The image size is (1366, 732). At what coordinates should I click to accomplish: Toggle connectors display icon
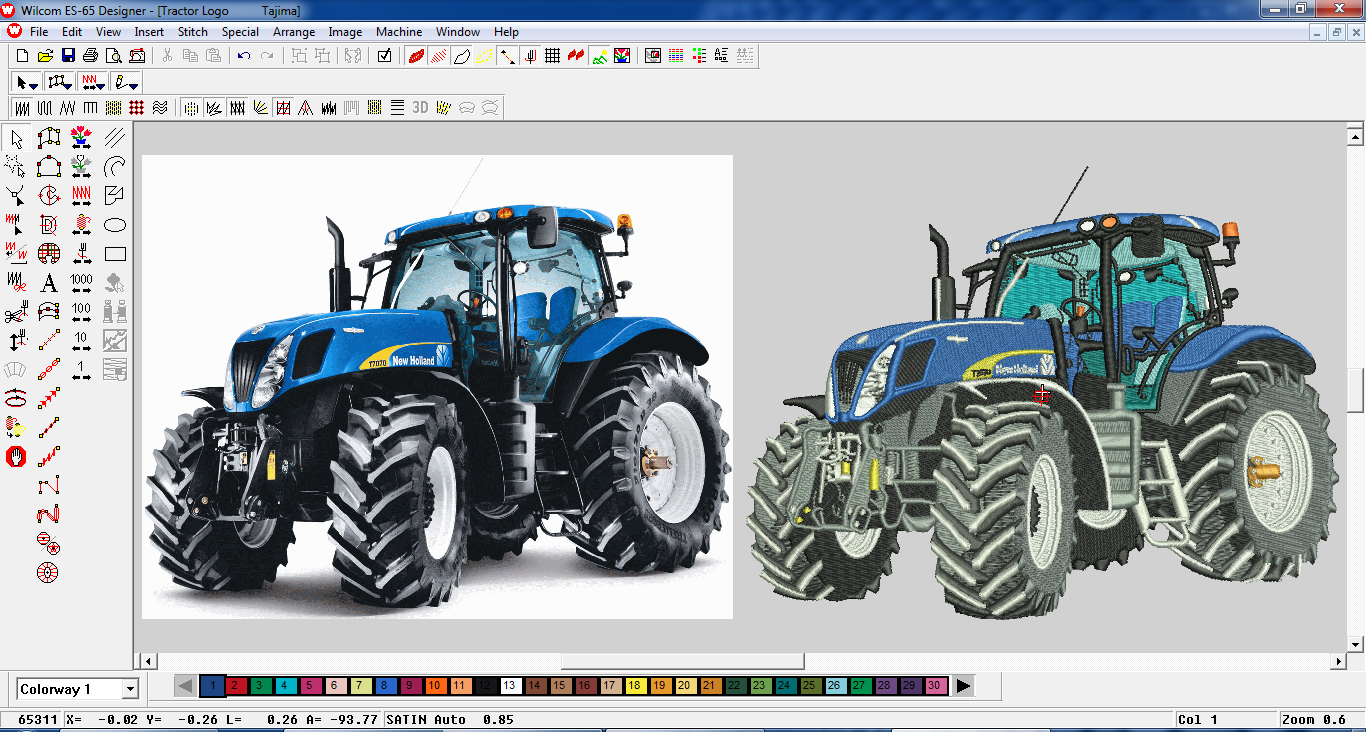pyautogui.click(x=507, y=56)
